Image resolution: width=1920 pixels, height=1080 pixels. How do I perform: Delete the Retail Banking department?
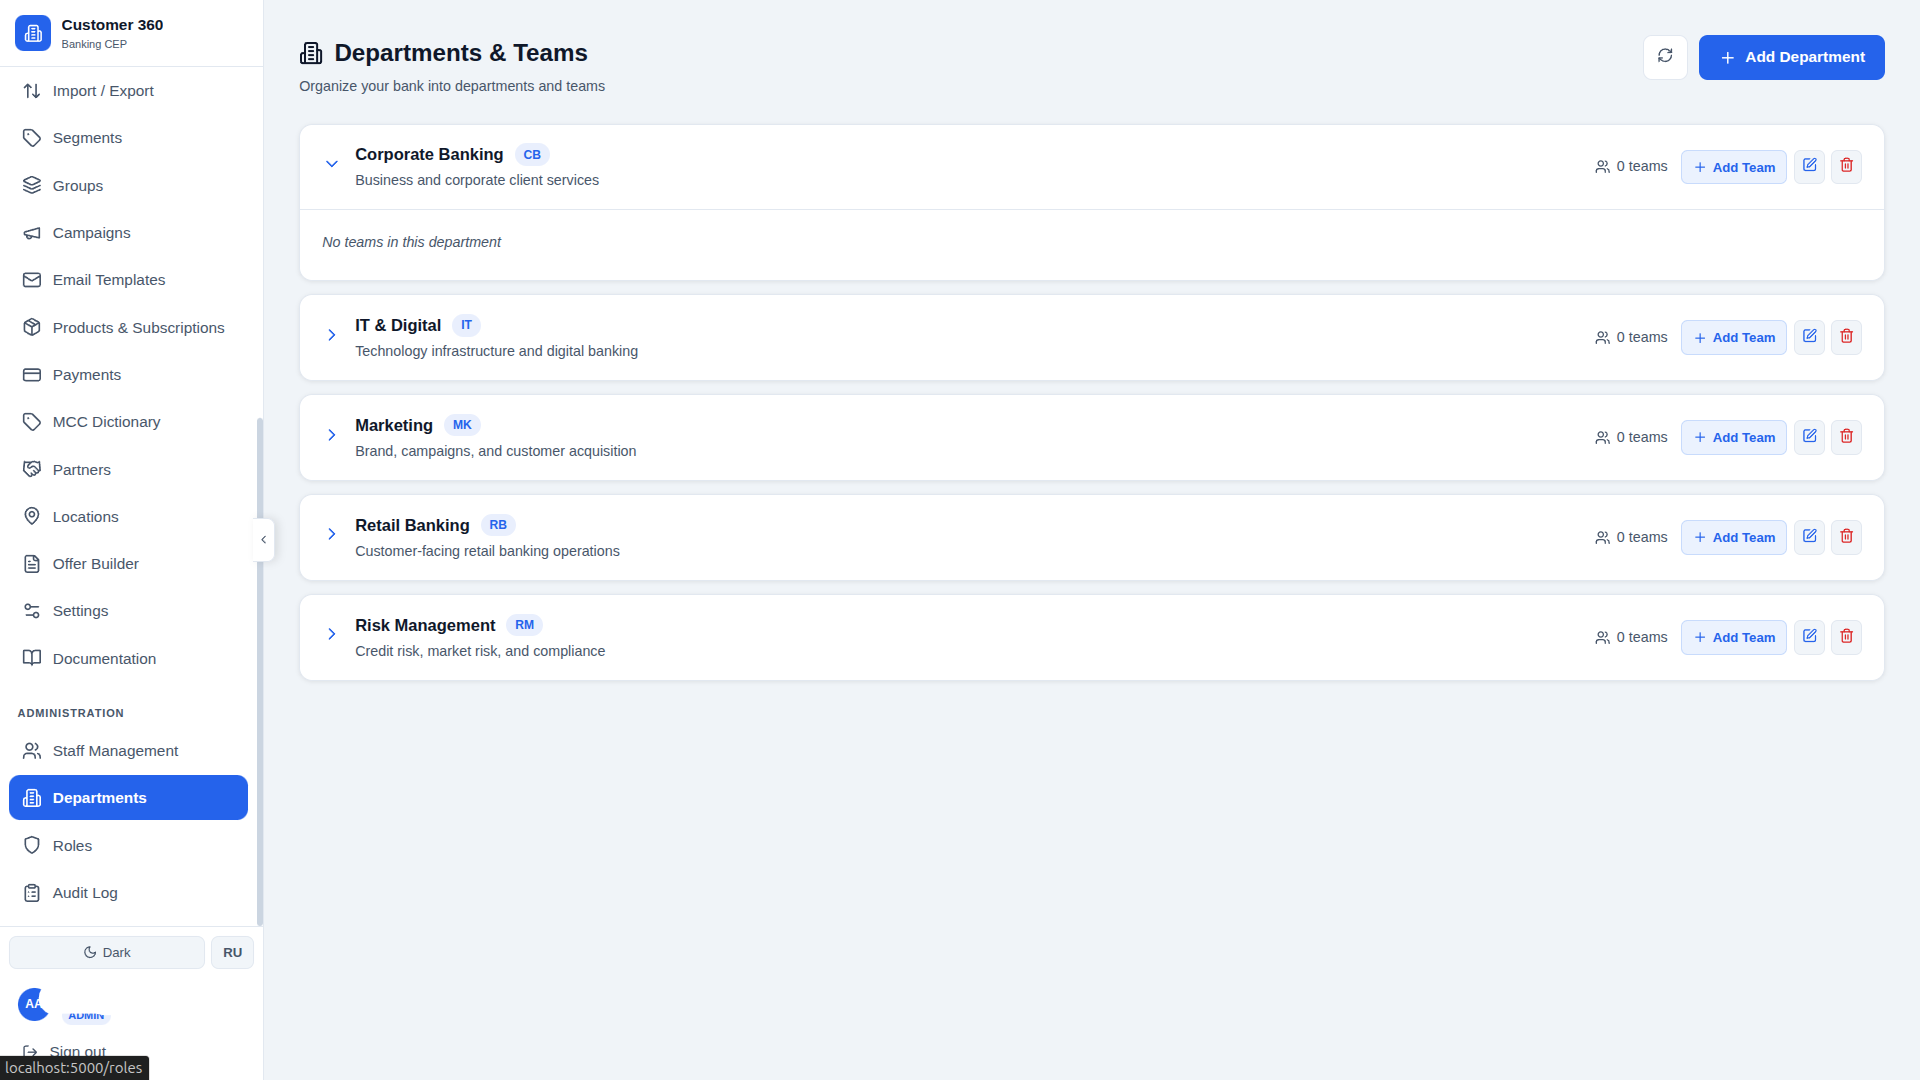tap(1846, 537)
